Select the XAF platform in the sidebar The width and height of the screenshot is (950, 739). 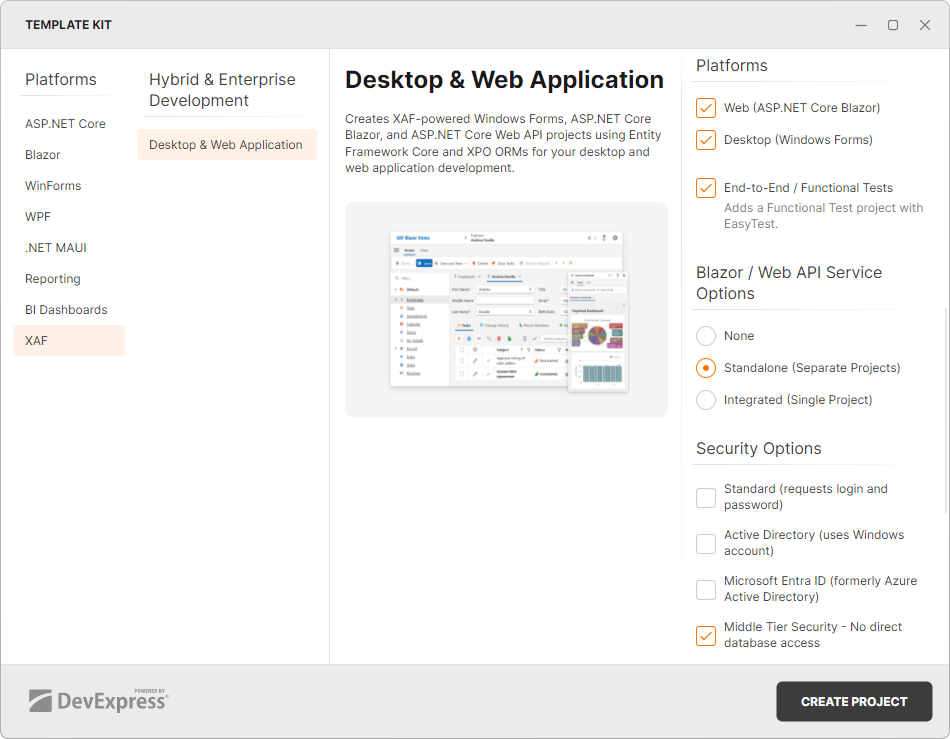tap(36, 340)
